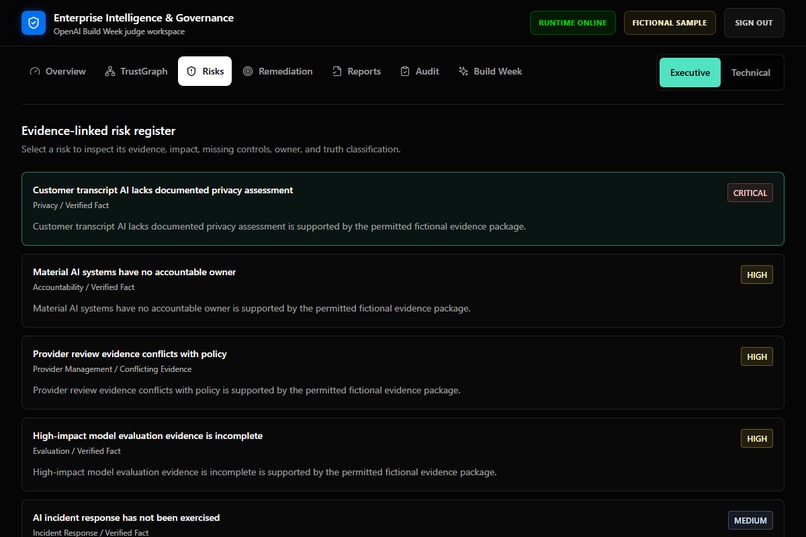This screenshot has height=537, width=806.
Task: Click the Overview gauge icon
Action: pyautogui.click(x=35, y=71)
